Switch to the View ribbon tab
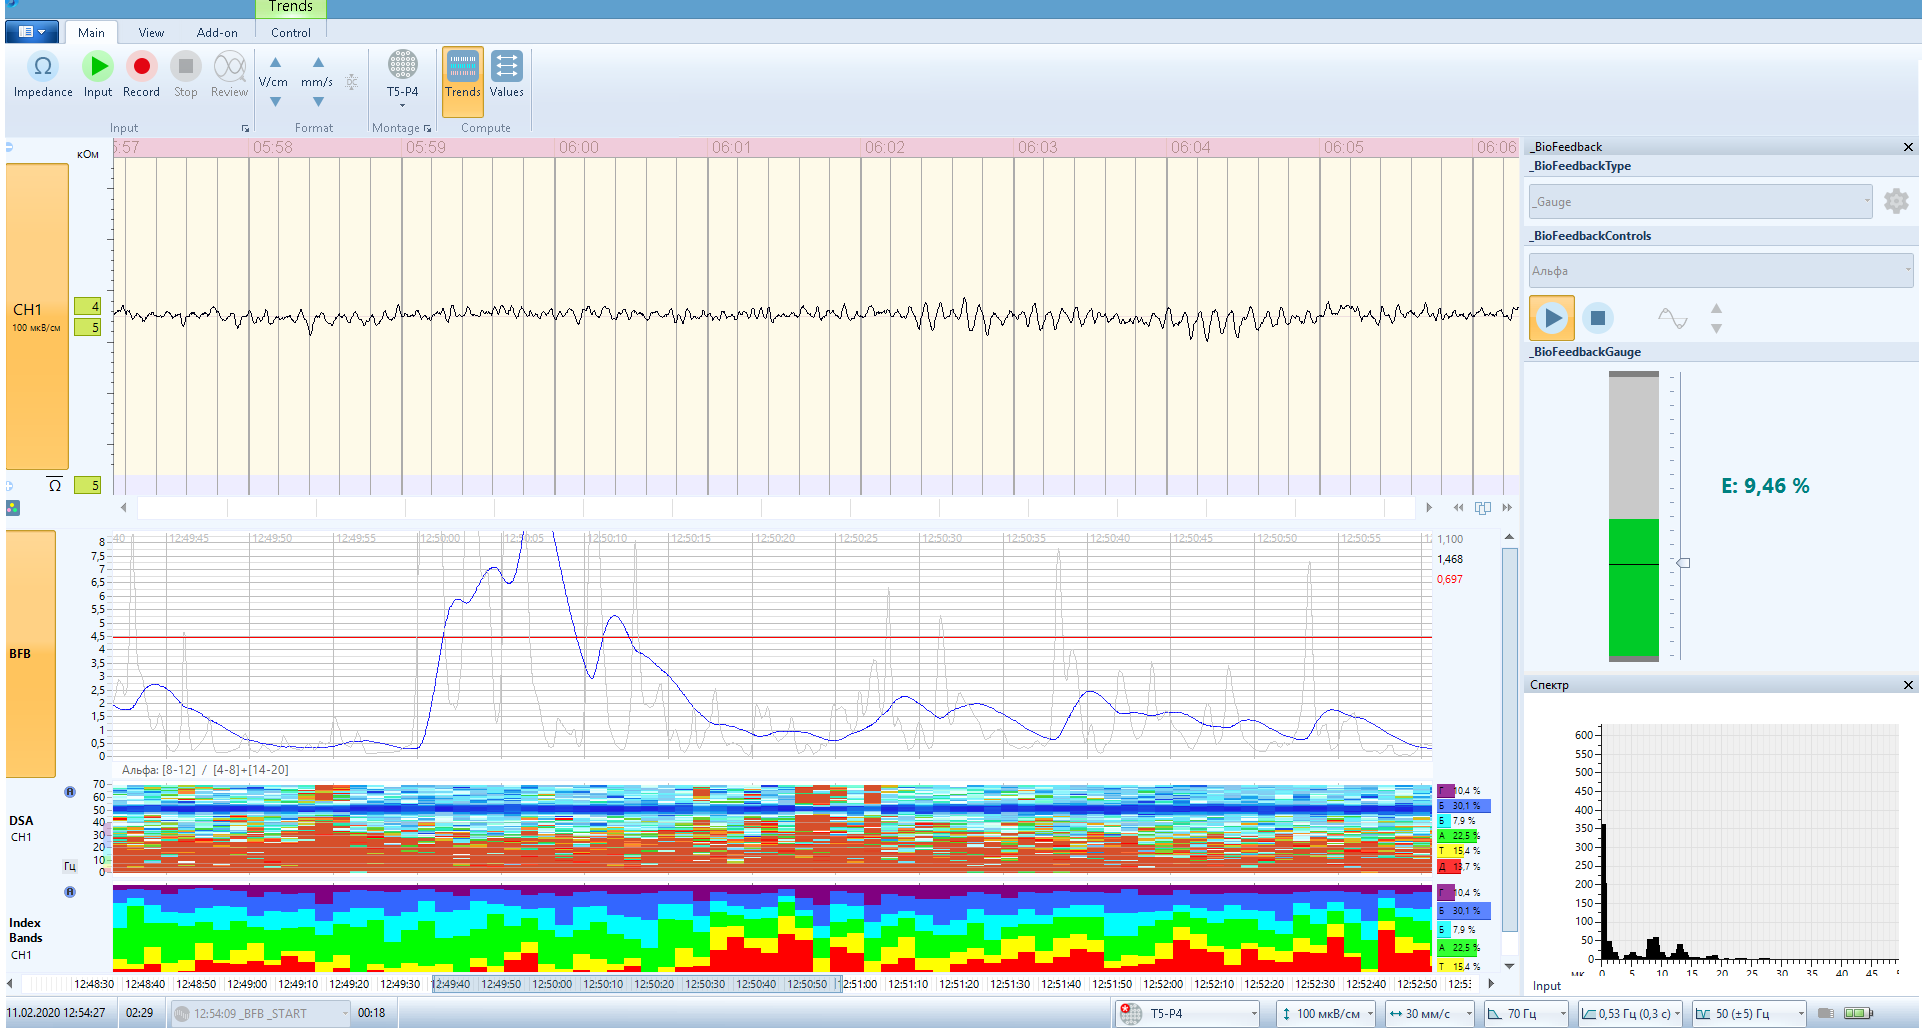 [151, 32]
